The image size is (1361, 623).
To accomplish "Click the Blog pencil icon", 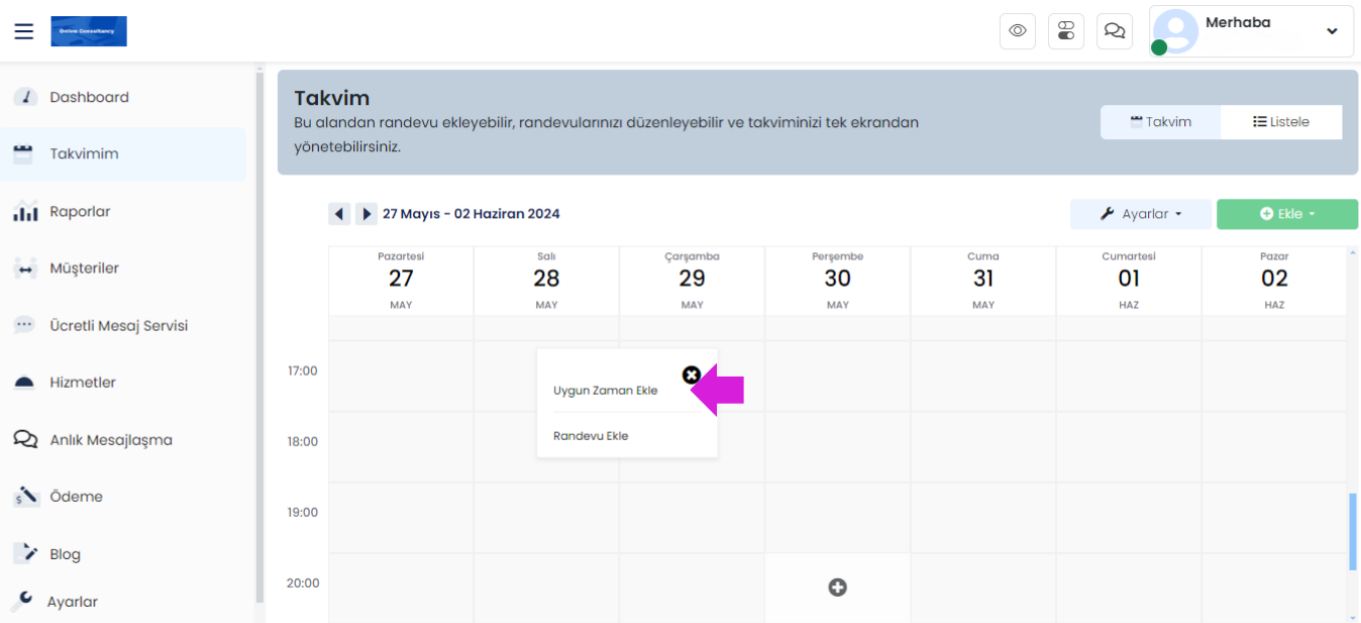I will [x=25, y=552].
